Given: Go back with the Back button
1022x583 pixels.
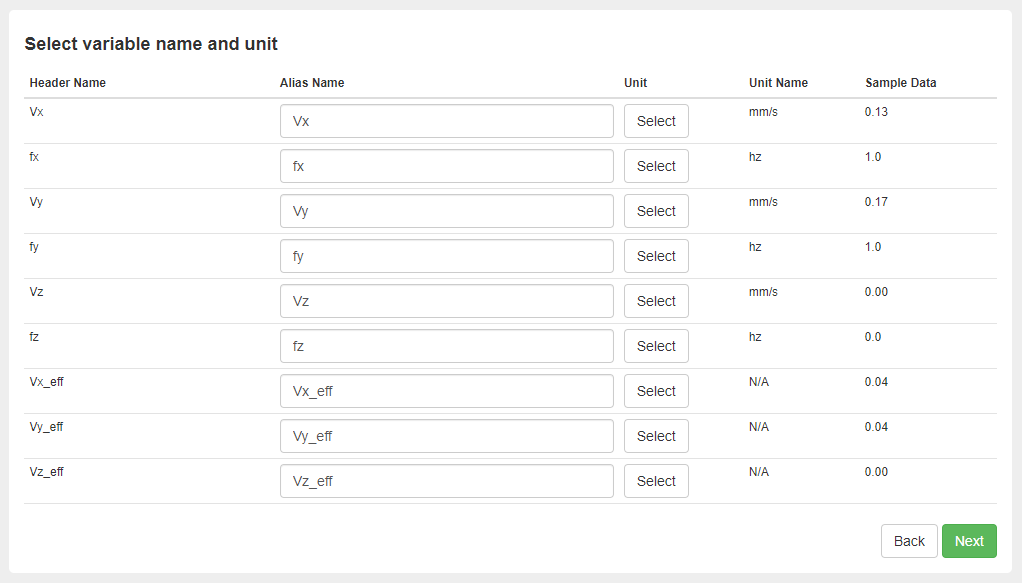Looking at the screenshot, I should tap(909, 541).
